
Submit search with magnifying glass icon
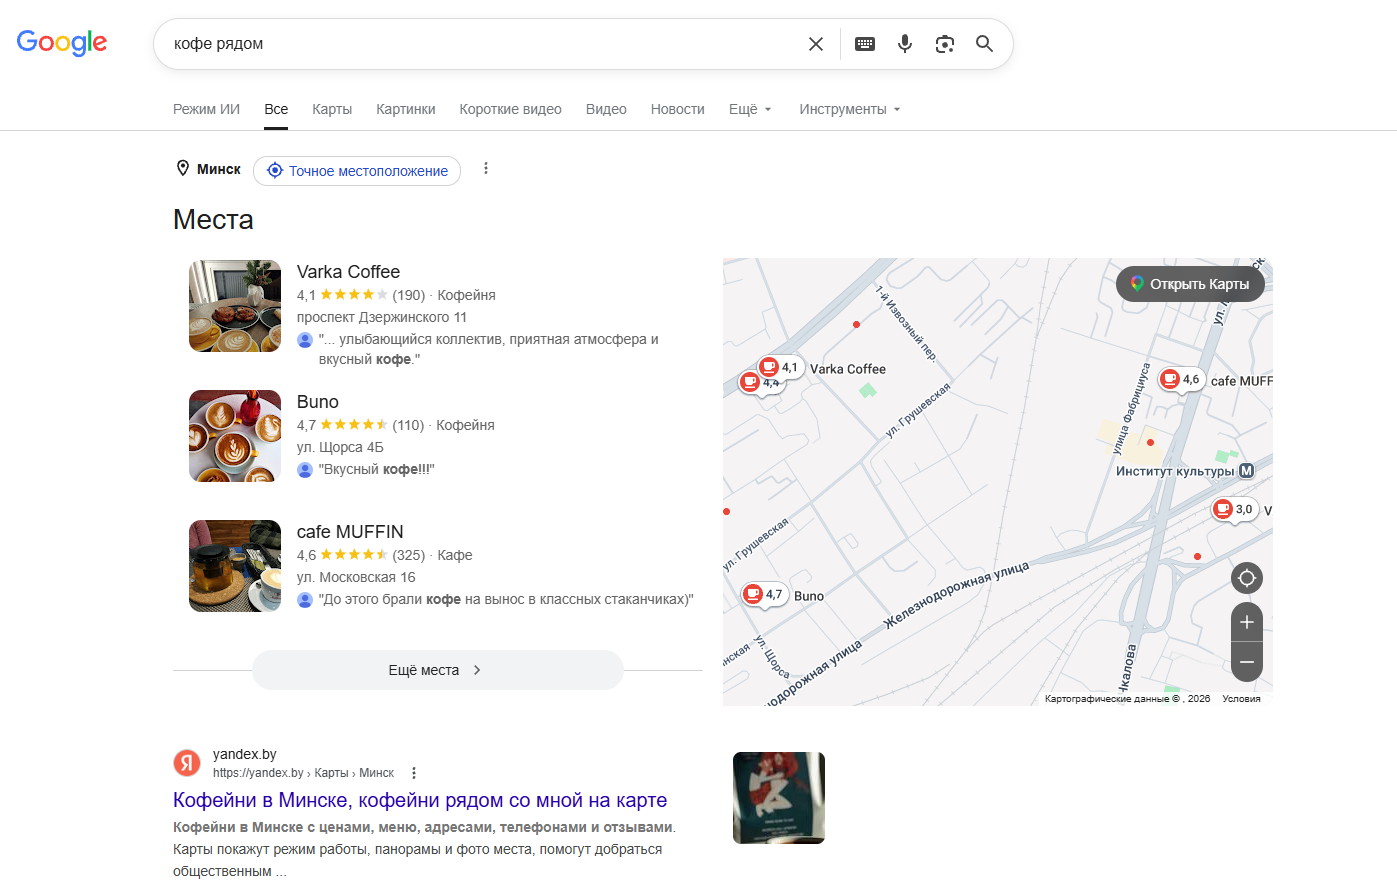tap(985, 44)
